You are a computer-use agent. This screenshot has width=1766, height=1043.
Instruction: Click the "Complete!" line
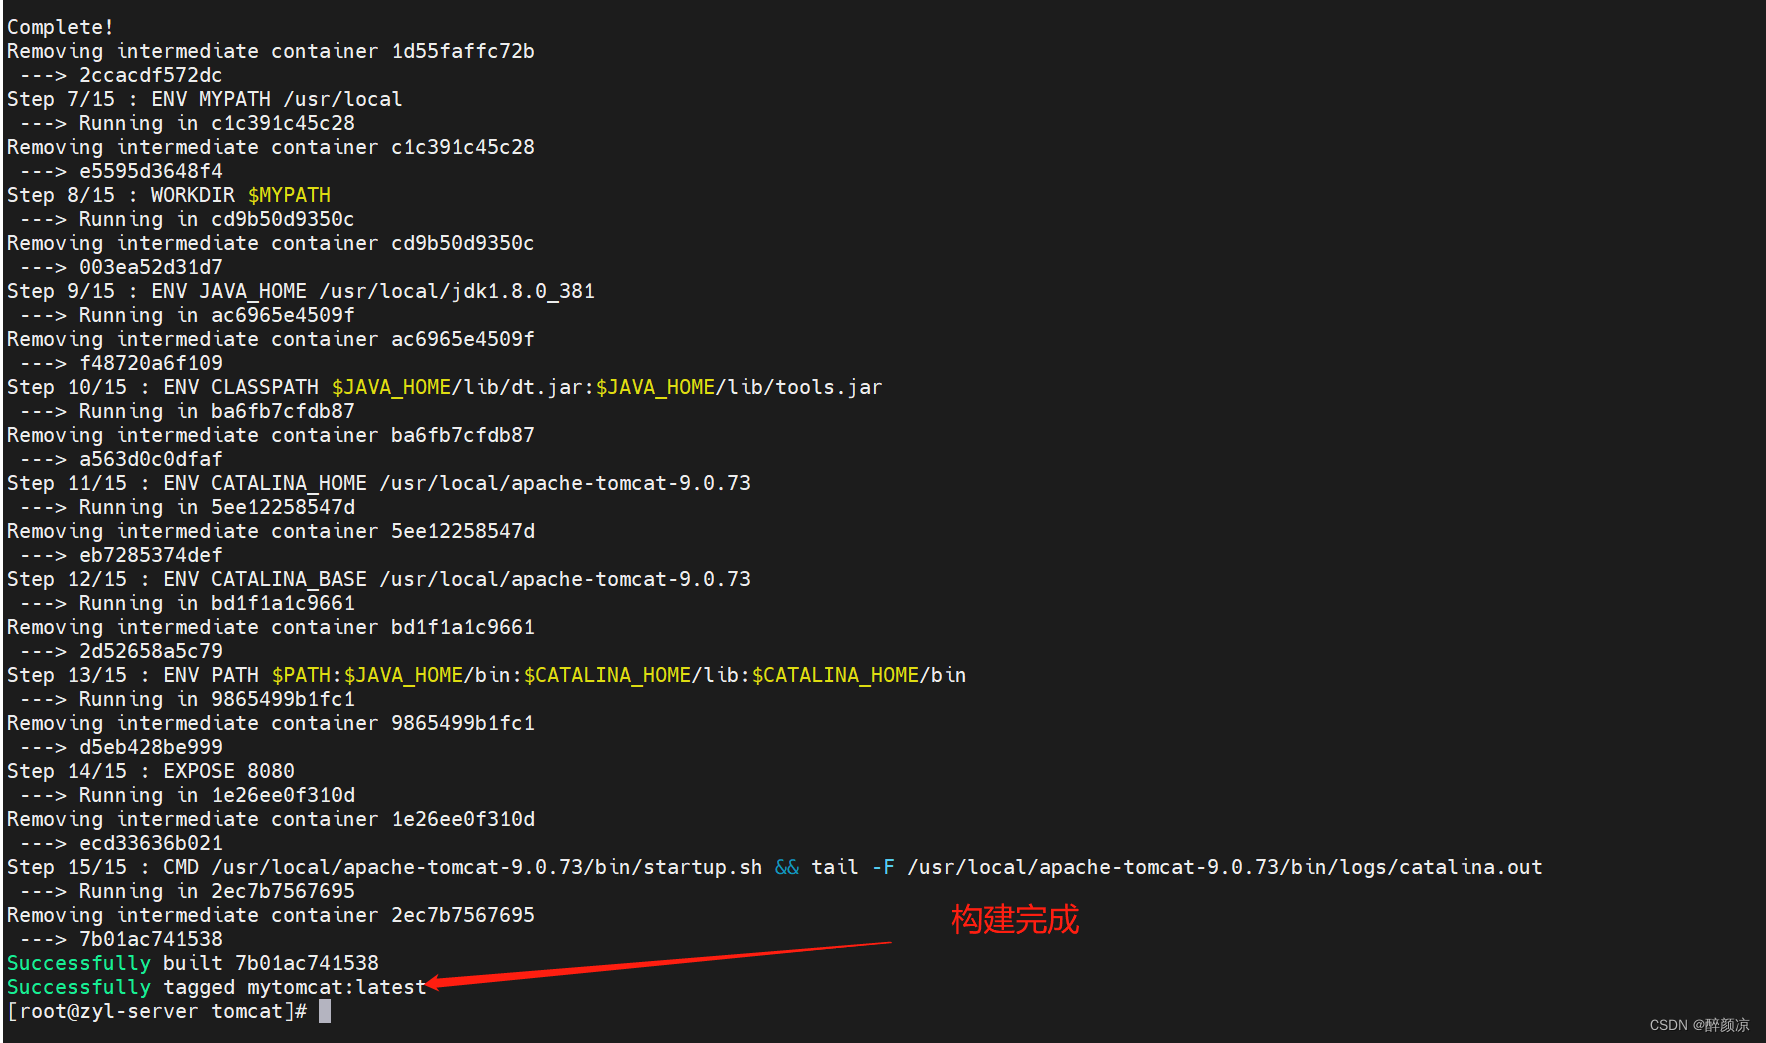(x=61, y=27)
